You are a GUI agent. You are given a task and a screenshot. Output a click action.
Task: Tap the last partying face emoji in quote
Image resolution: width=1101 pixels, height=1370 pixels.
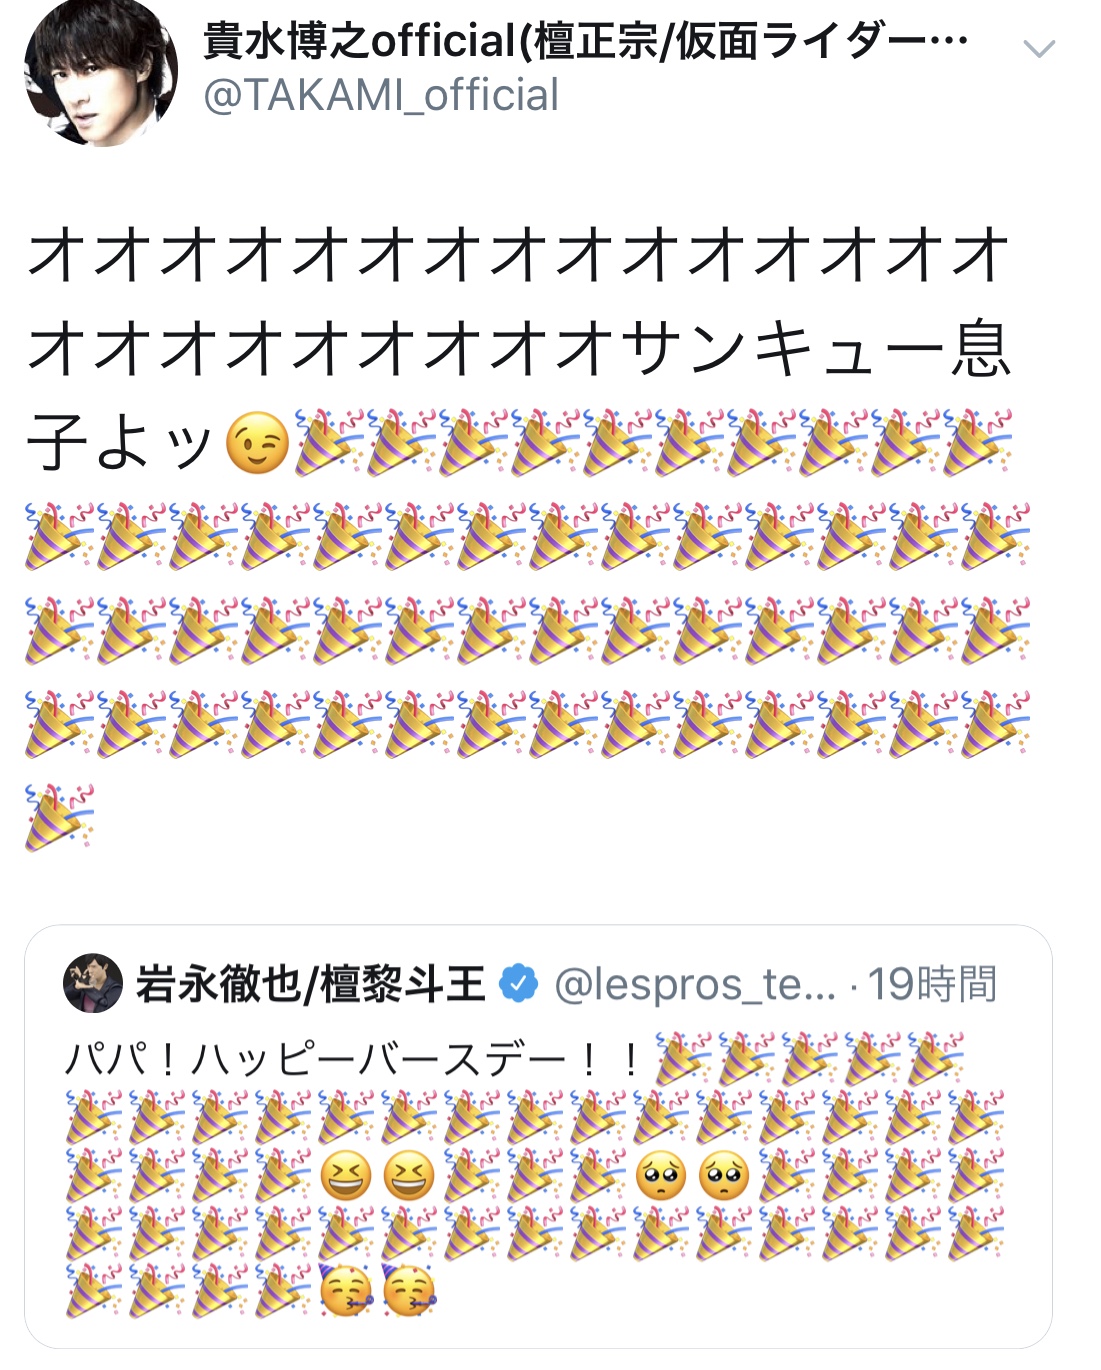point(409,1291)
